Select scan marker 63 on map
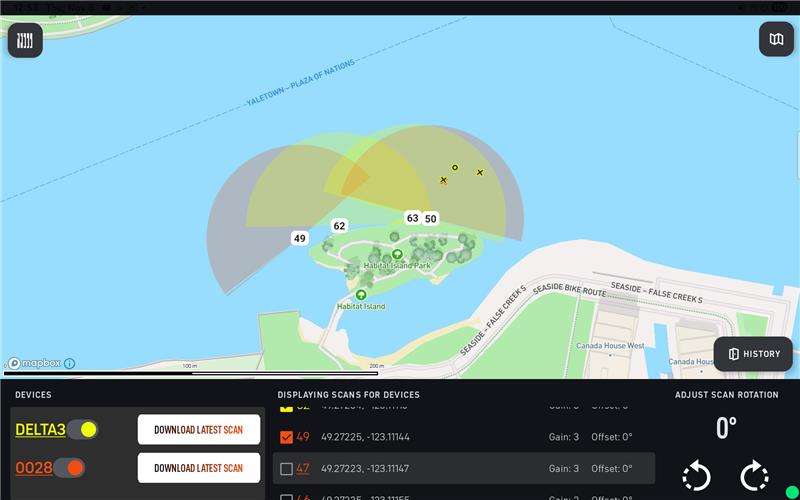 (x=413, y=218)
